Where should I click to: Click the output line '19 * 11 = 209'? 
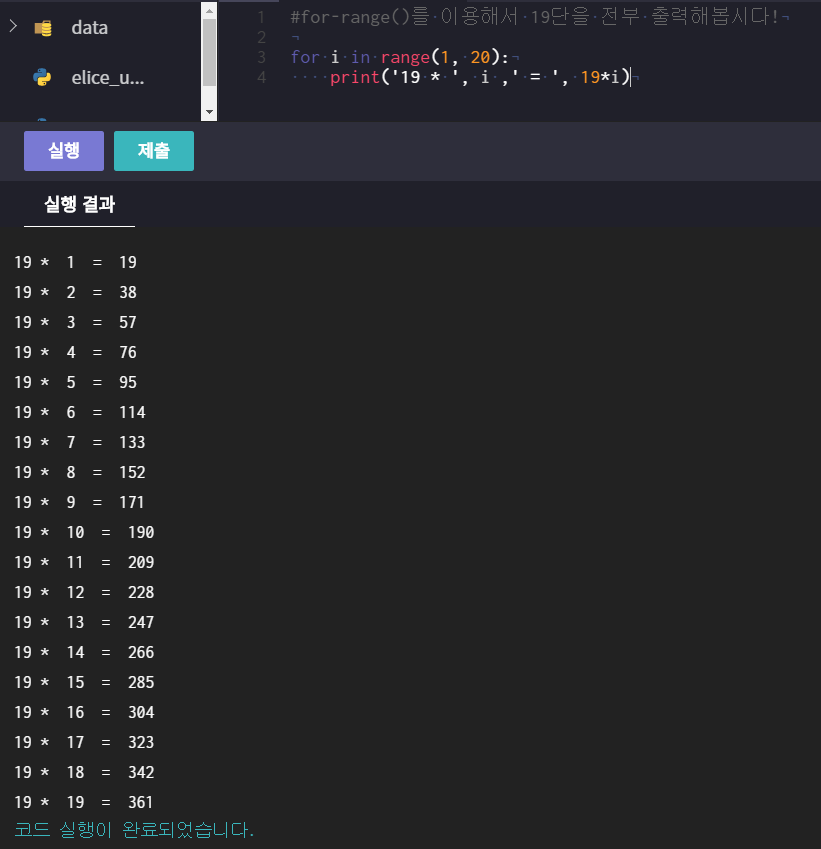pos(84,563)
